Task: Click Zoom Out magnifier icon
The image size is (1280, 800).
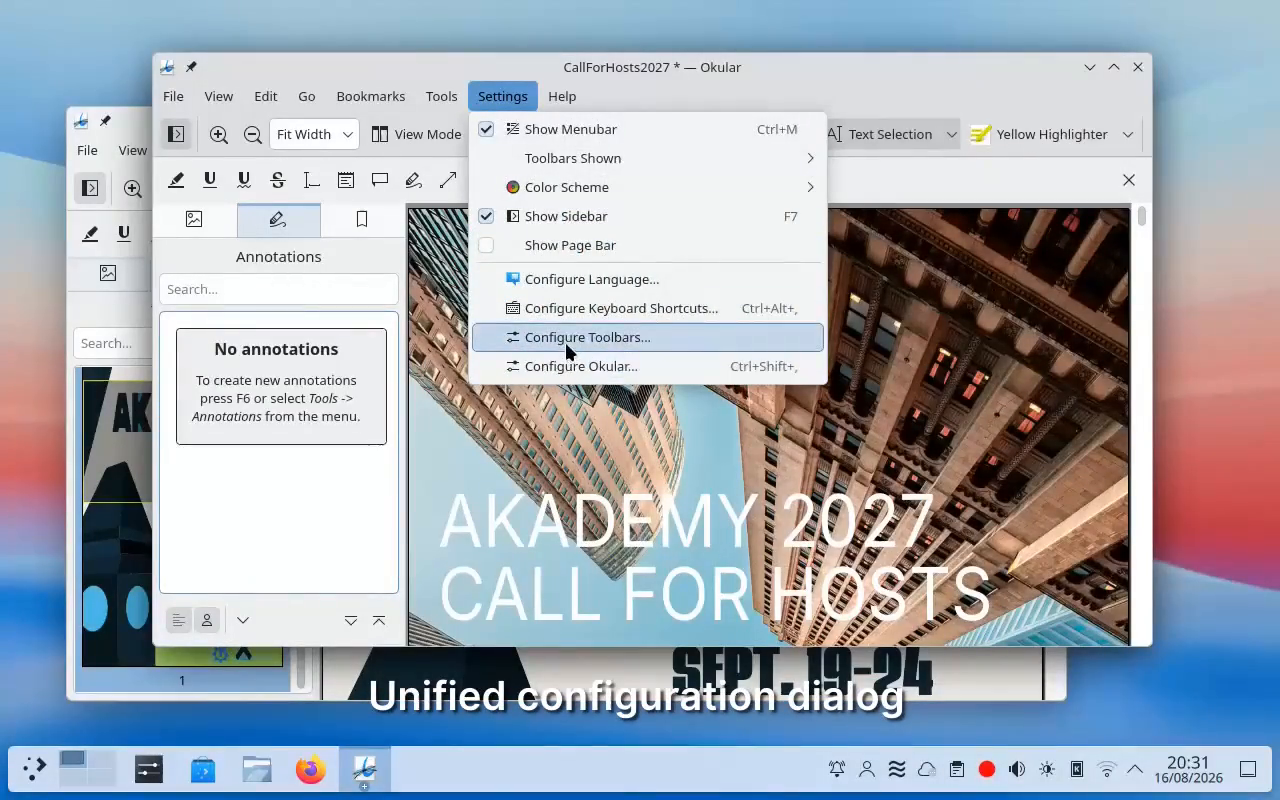Action: [x=253, y=134]
